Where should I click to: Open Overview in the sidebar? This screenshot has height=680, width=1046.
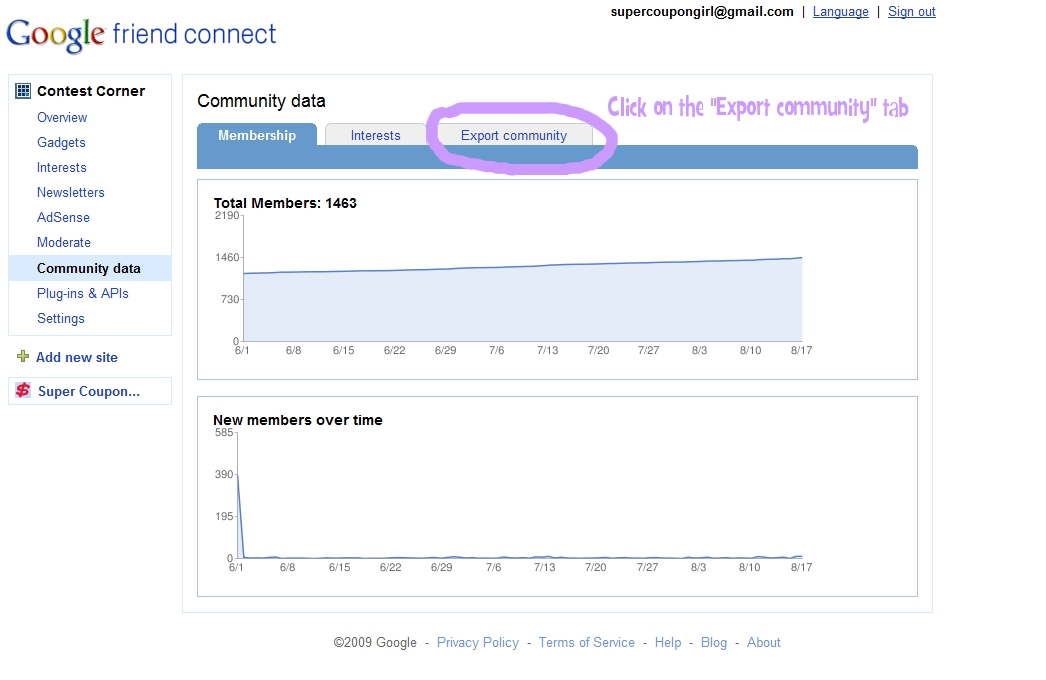pyautogui.click(x=62, y=117)
